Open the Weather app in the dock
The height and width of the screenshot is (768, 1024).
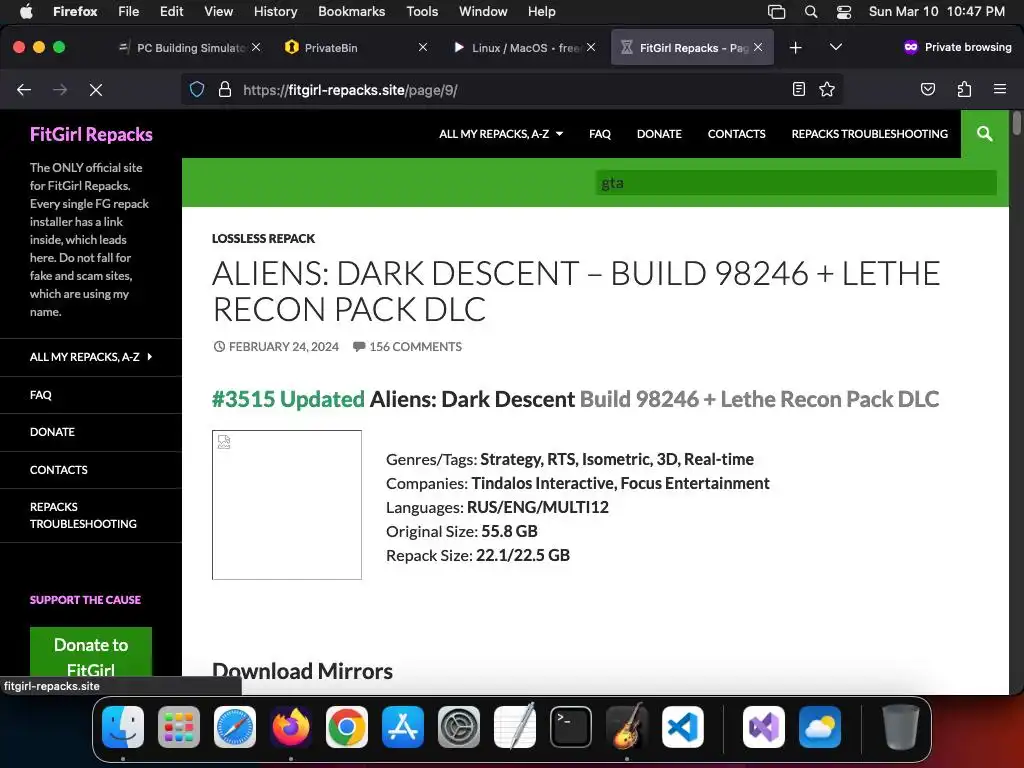pos(820,727)
